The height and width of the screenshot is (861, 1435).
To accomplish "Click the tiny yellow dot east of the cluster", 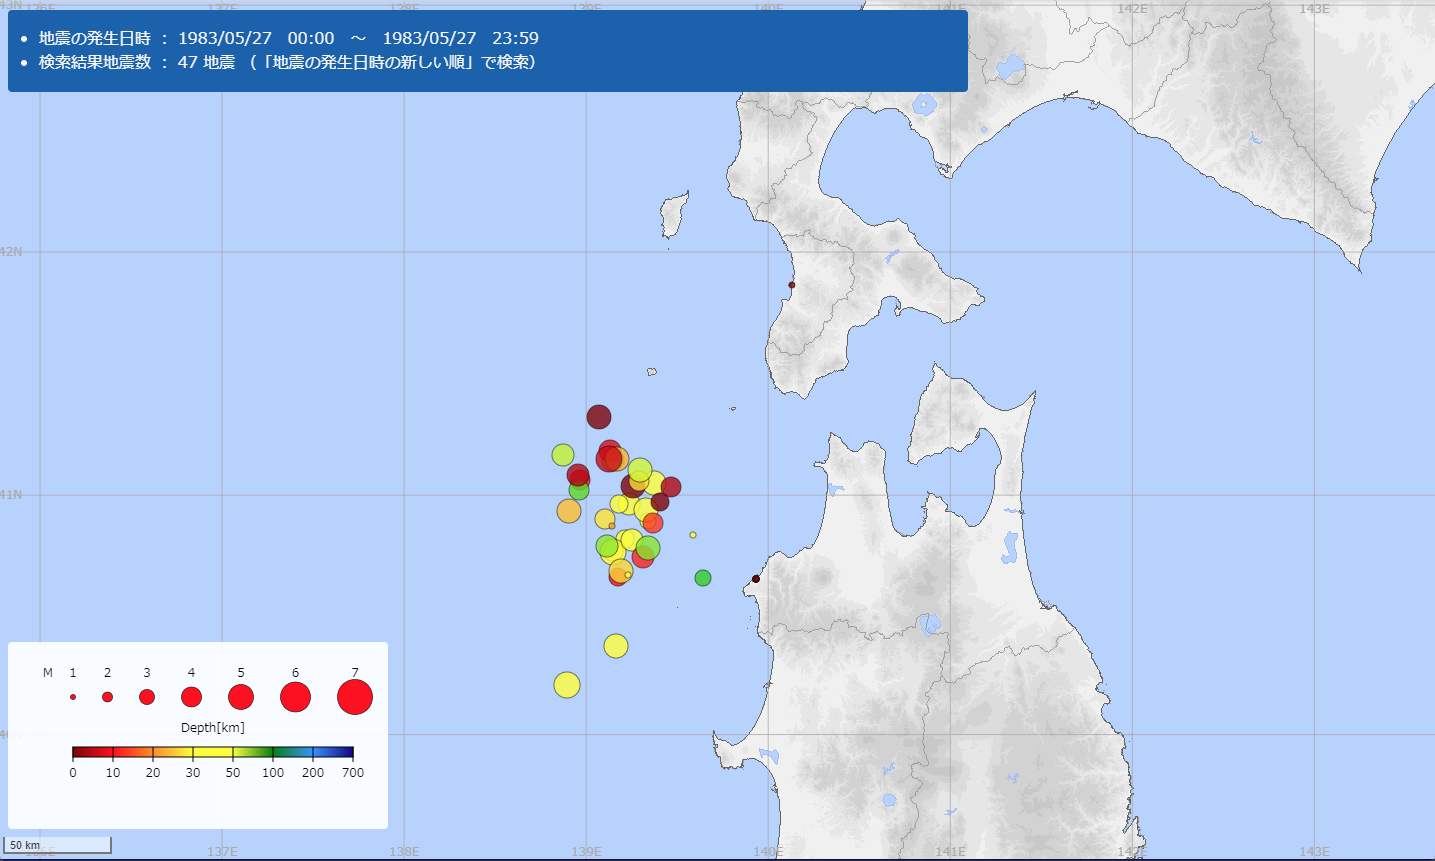I will click(x=693, y=535).
